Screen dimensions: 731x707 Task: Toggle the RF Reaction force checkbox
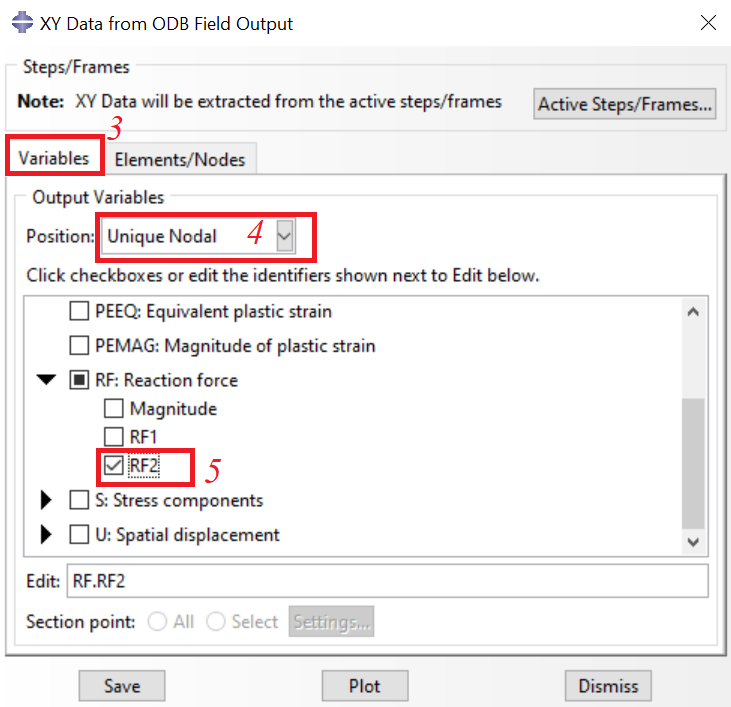tap(79, 380)
